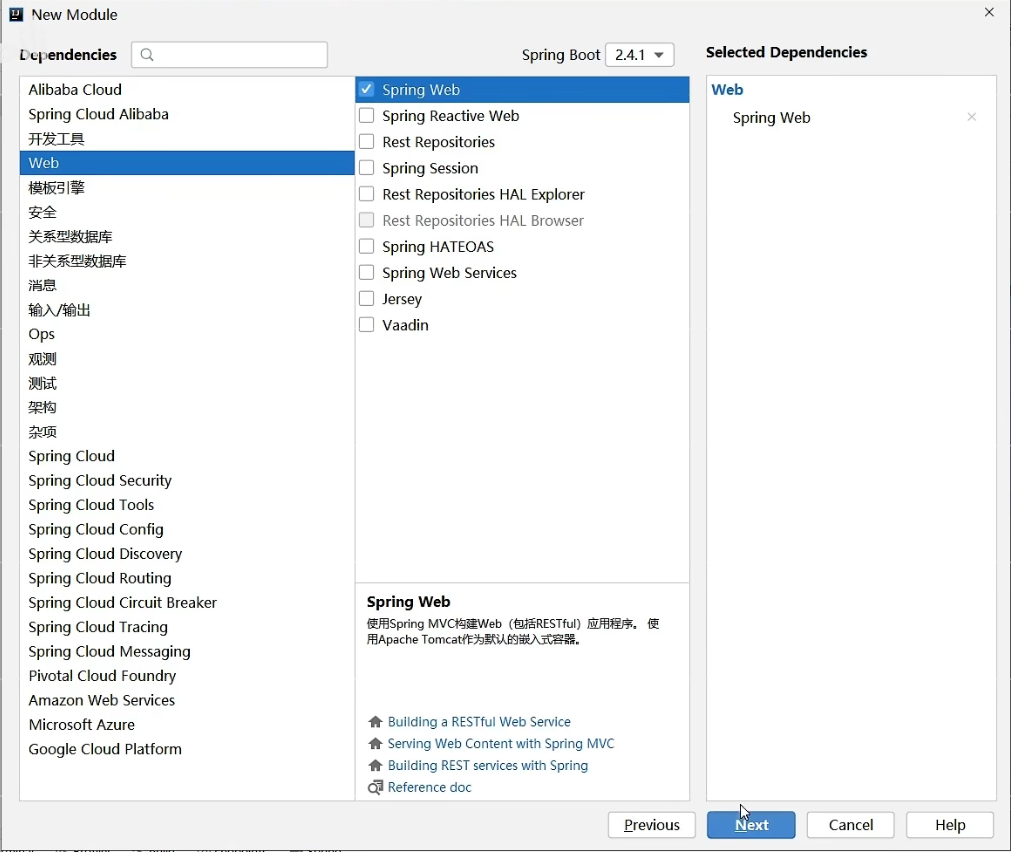Open Serving Web Content with Spring MVC

(501, 744)
